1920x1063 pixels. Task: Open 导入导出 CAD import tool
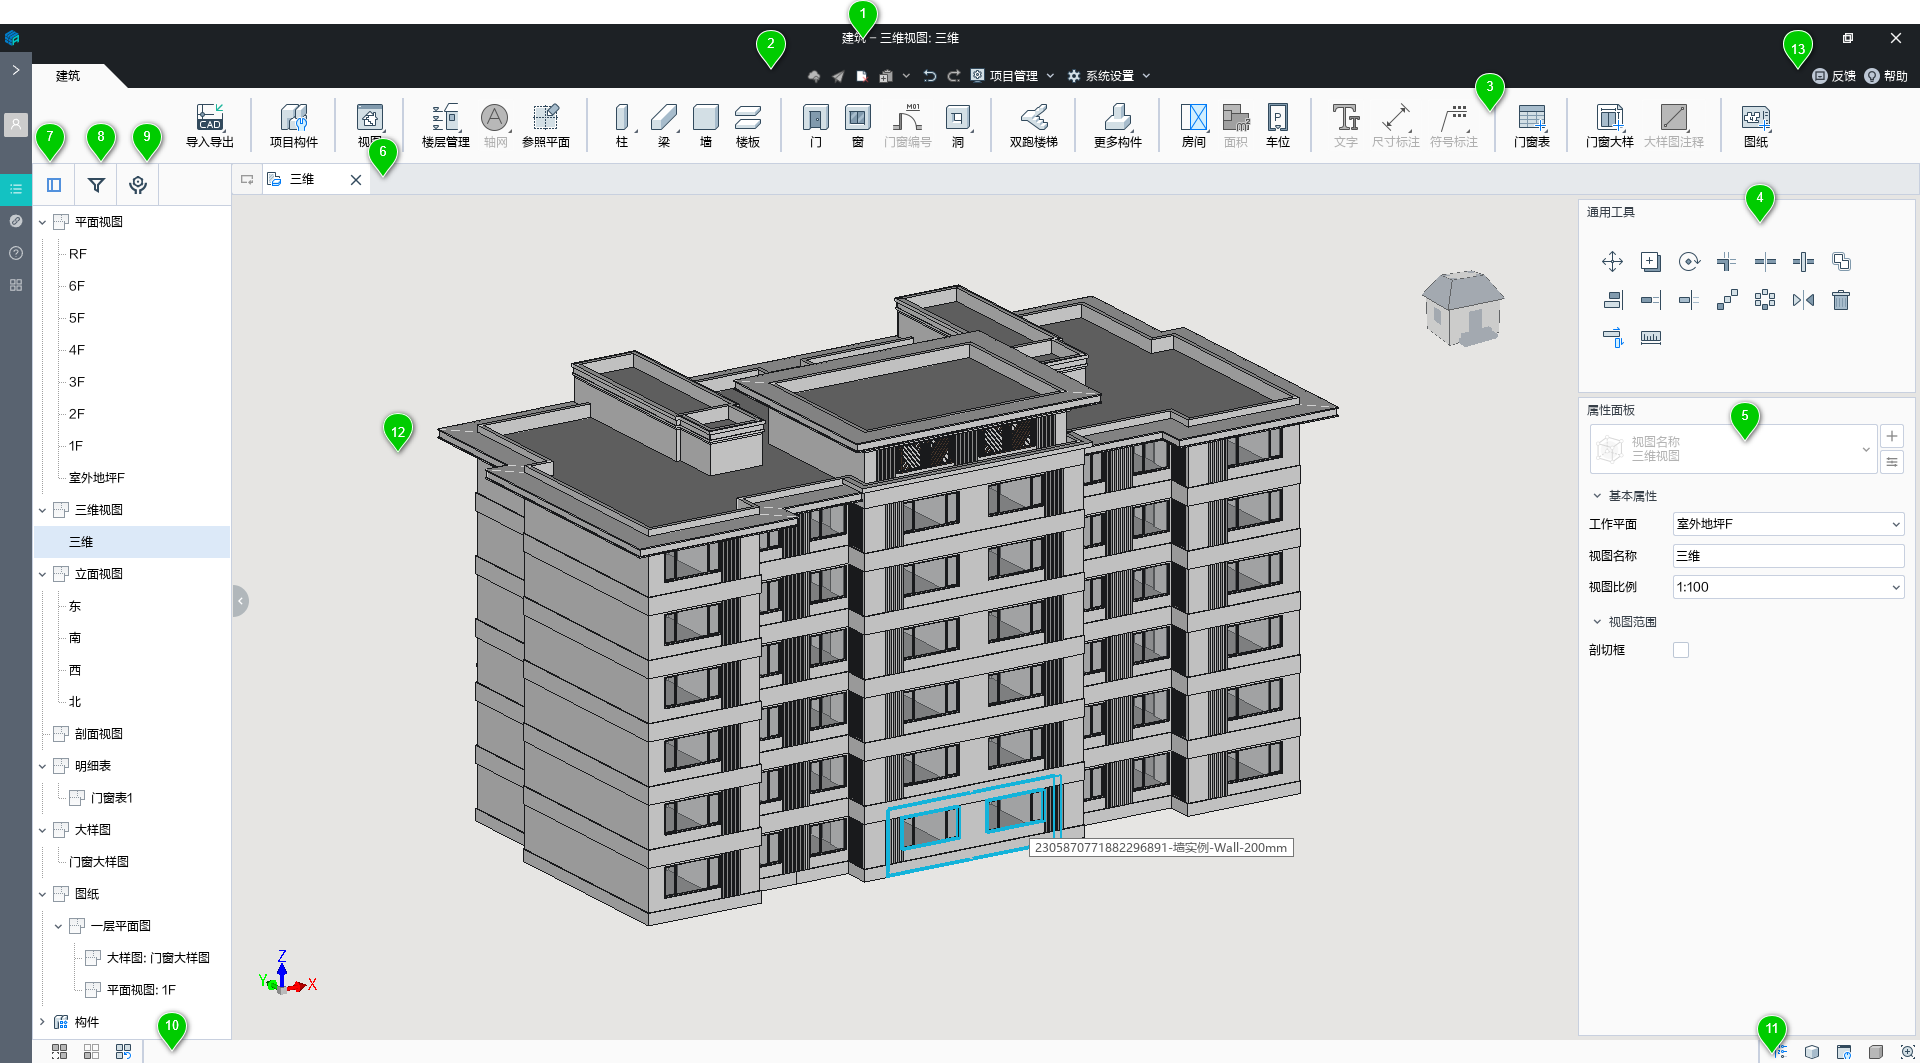(210, 126)
